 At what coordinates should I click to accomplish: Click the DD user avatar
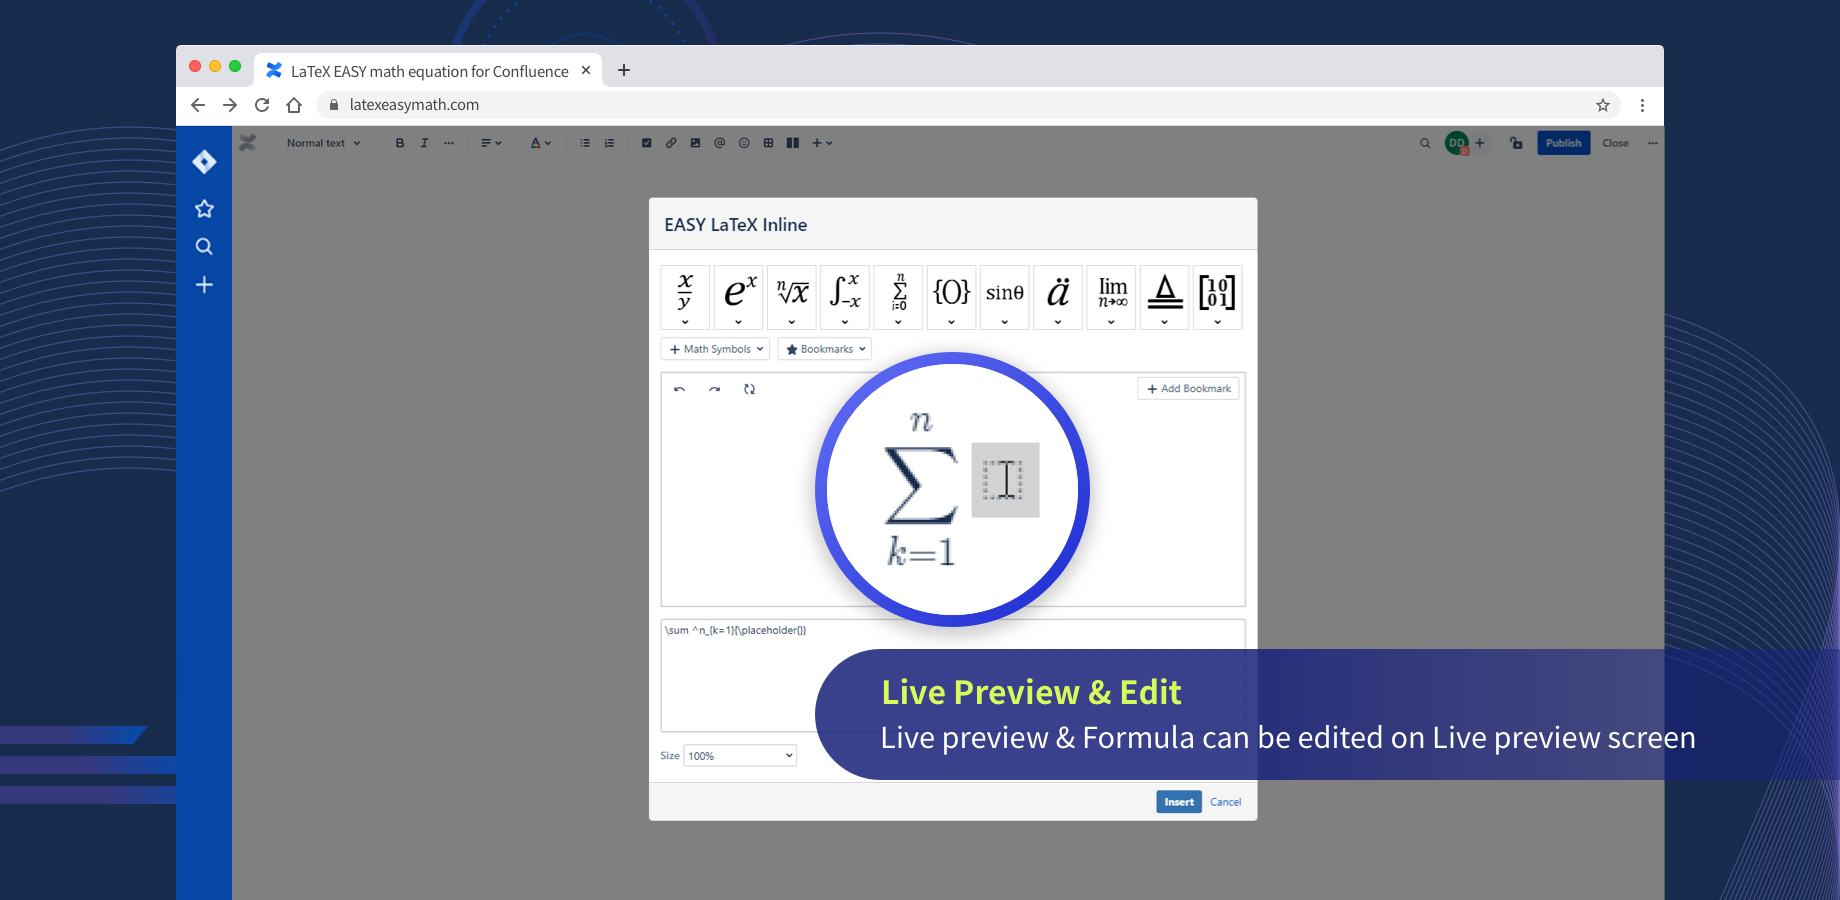tap(1456, 143)
